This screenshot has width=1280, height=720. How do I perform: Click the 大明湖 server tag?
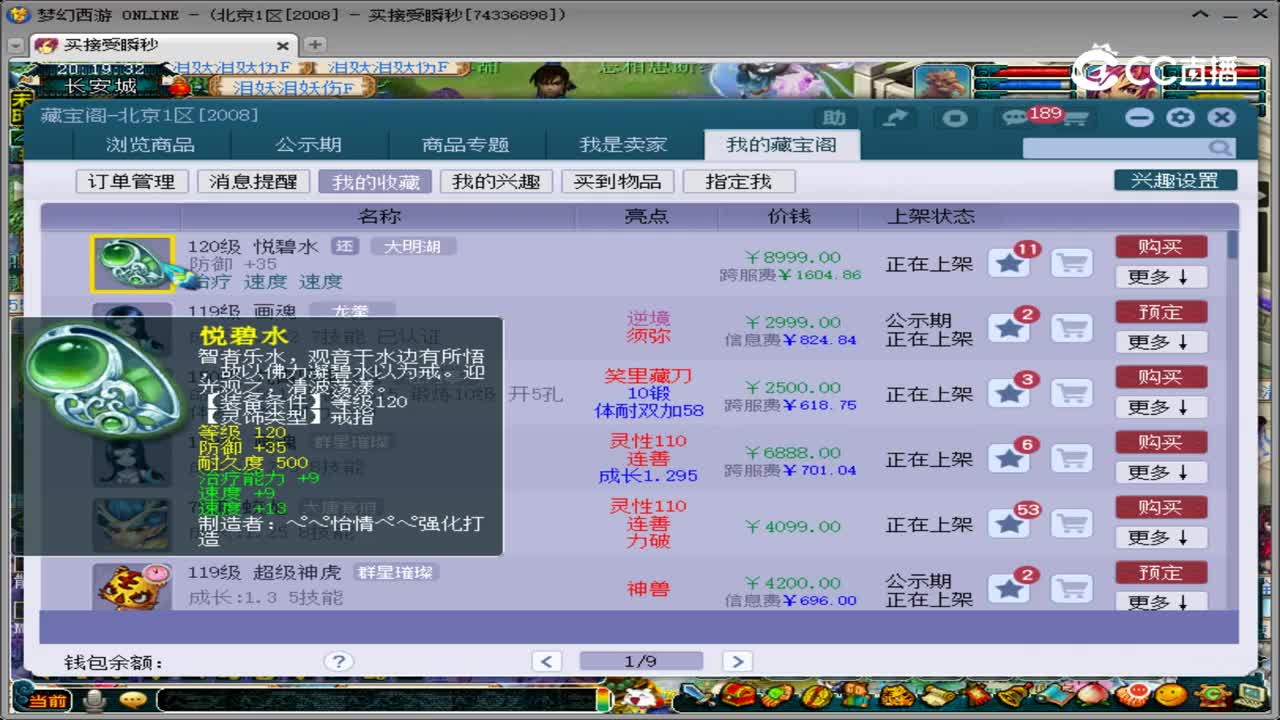point(413,246)
